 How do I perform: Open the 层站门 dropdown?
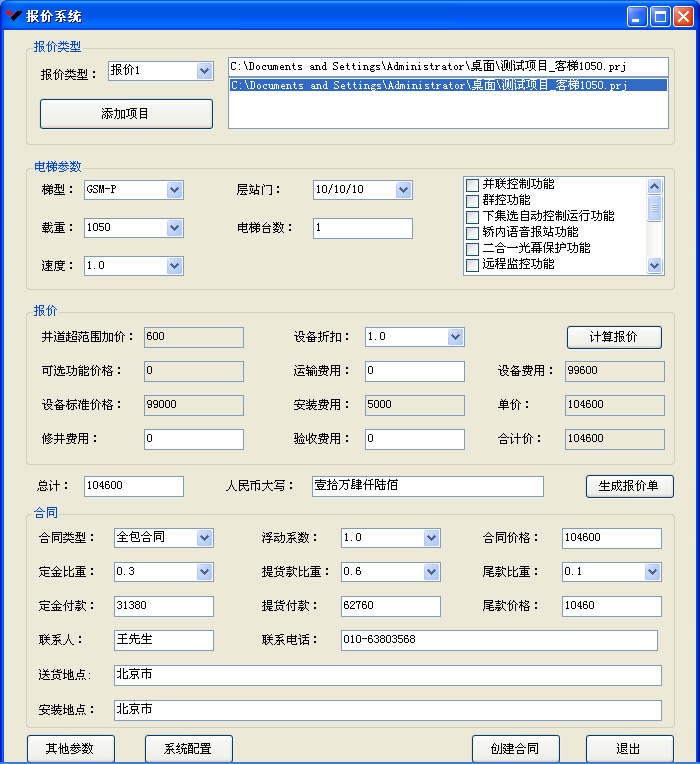point(403,190)
